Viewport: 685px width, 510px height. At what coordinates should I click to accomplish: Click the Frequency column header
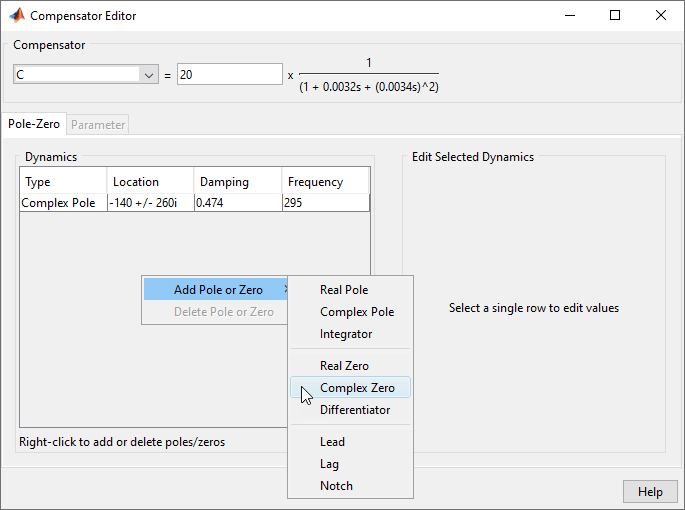click(x=325, y=182)
